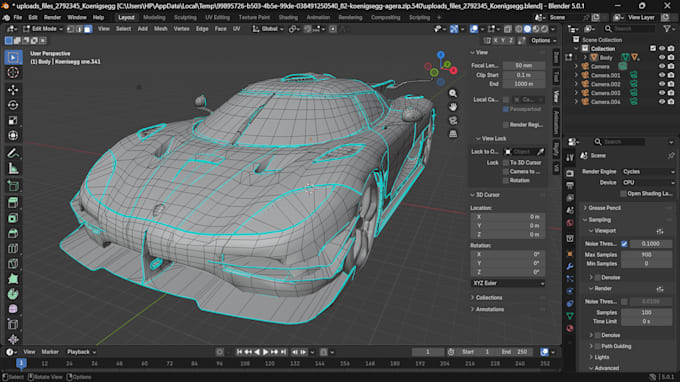
Task: Open the Global orientation dropdown
Action: [268, 29]
